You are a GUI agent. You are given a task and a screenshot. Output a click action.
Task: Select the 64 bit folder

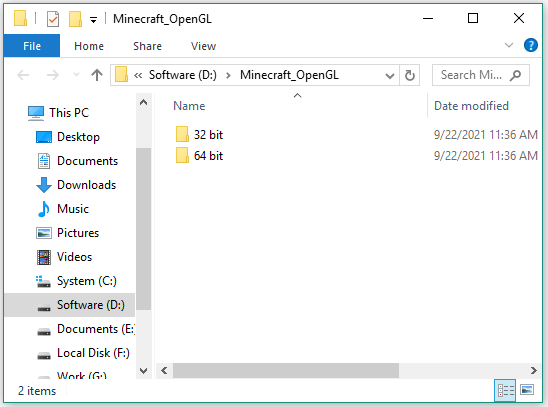coord(208,156)
